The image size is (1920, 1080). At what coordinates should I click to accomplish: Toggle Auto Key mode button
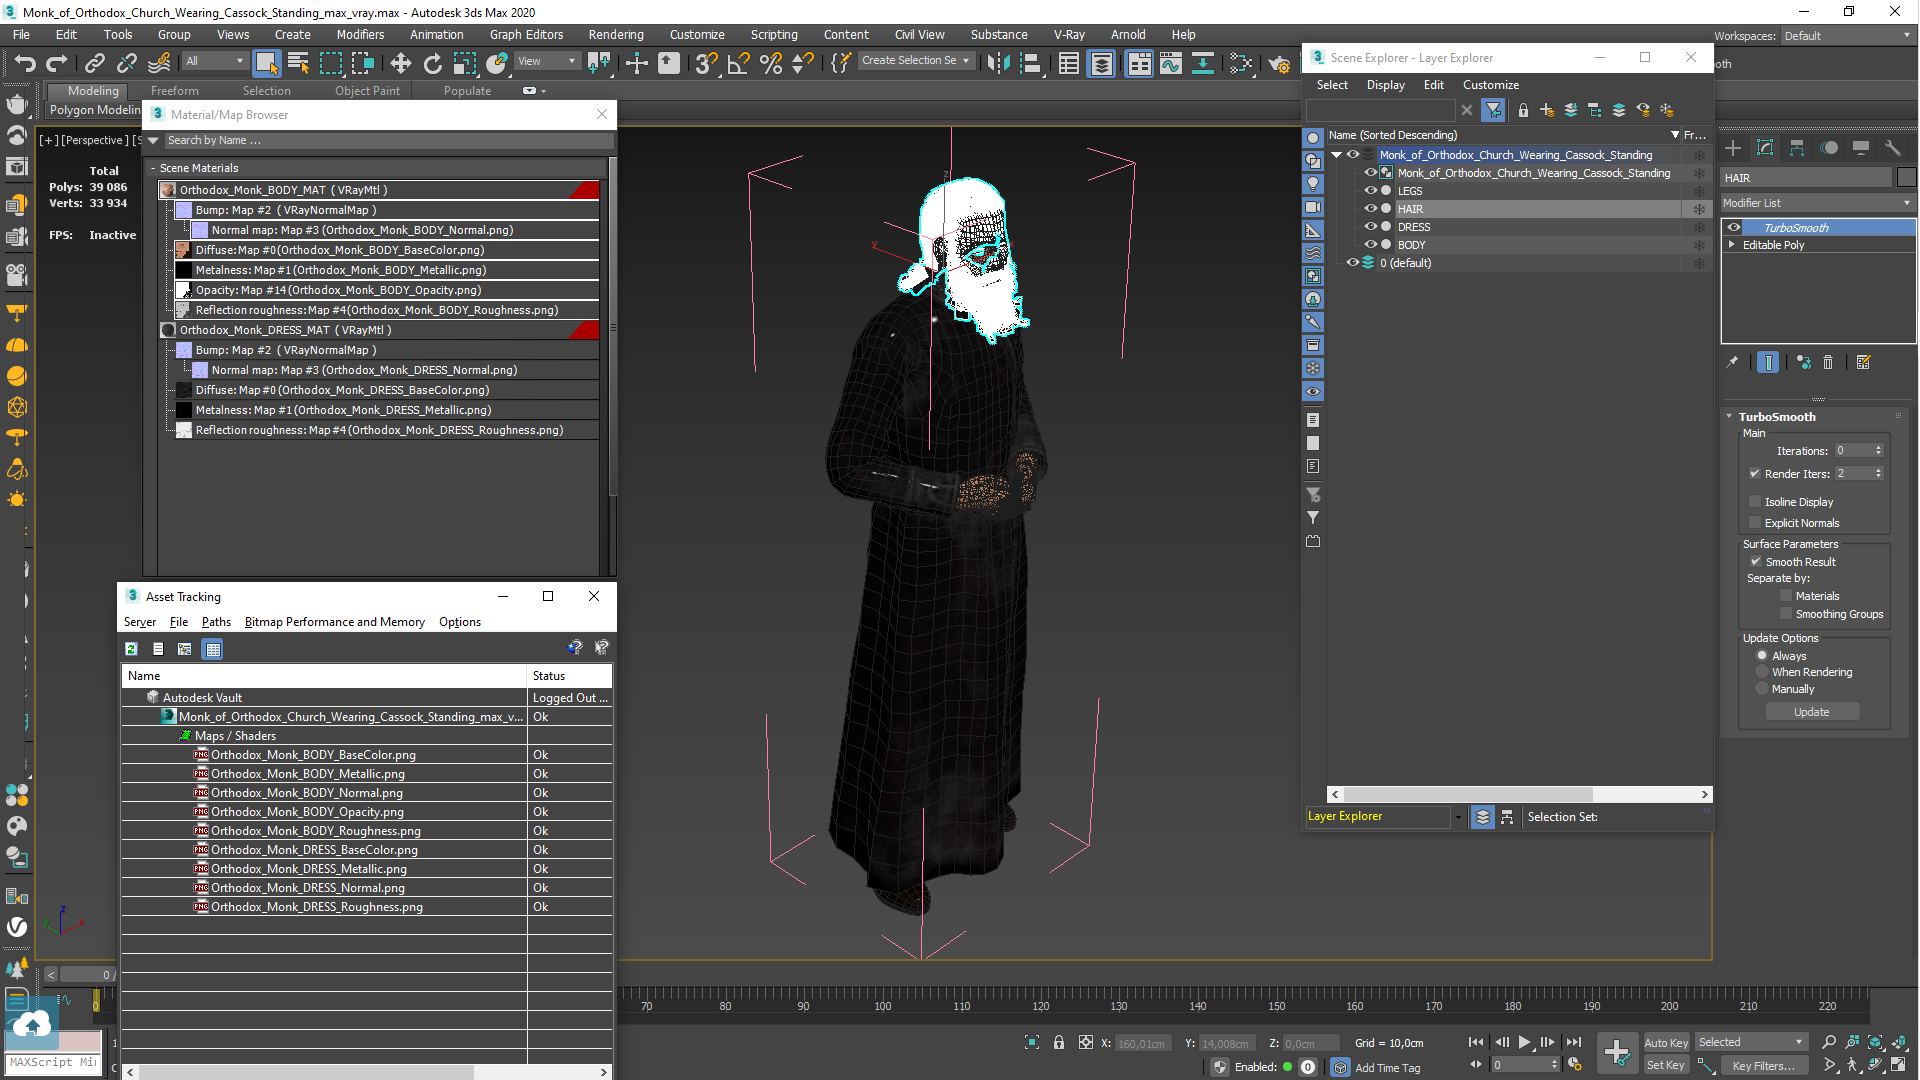(1666, 1043)
